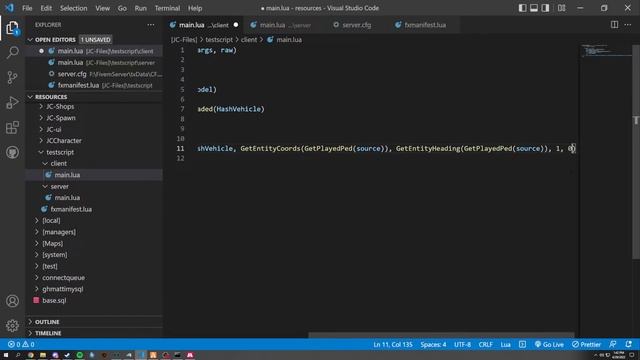Viewport: 640px width, 360px height.
Task: Expand the JCCharacter folder
Action: coord(64,140)
